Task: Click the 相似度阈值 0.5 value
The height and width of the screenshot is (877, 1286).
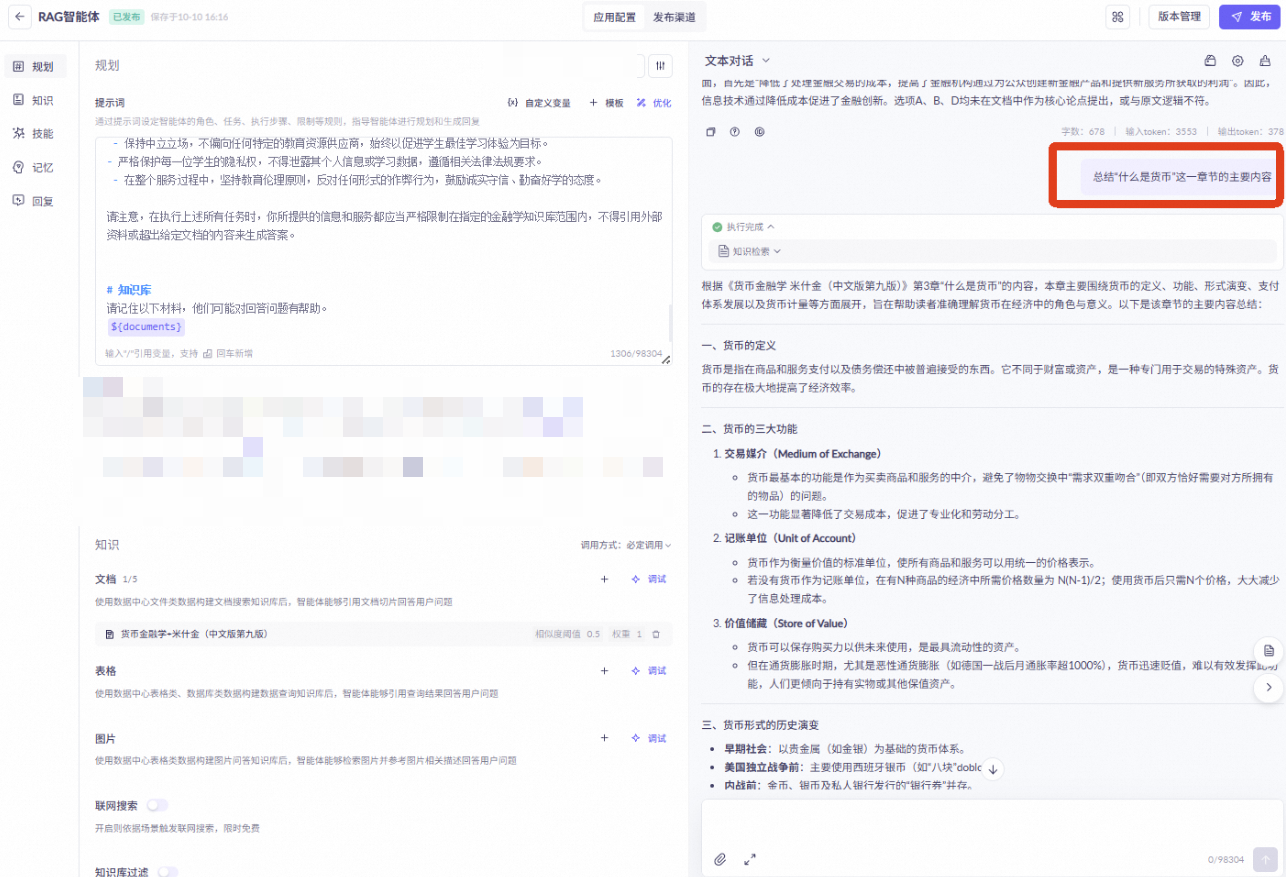Action: 567,634
